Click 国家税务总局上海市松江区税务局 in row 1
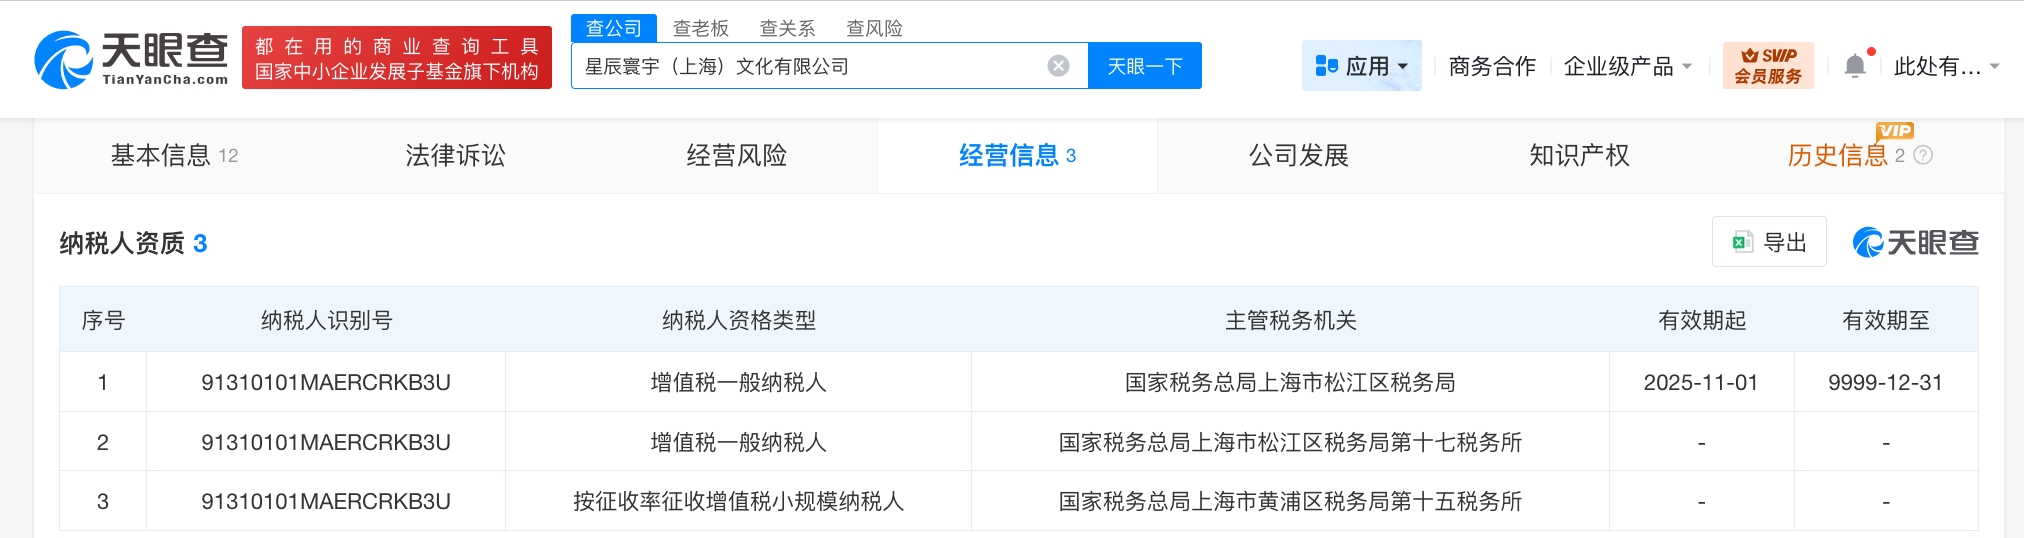Screen dimensions: 2024x538 tap(1290, 382)
